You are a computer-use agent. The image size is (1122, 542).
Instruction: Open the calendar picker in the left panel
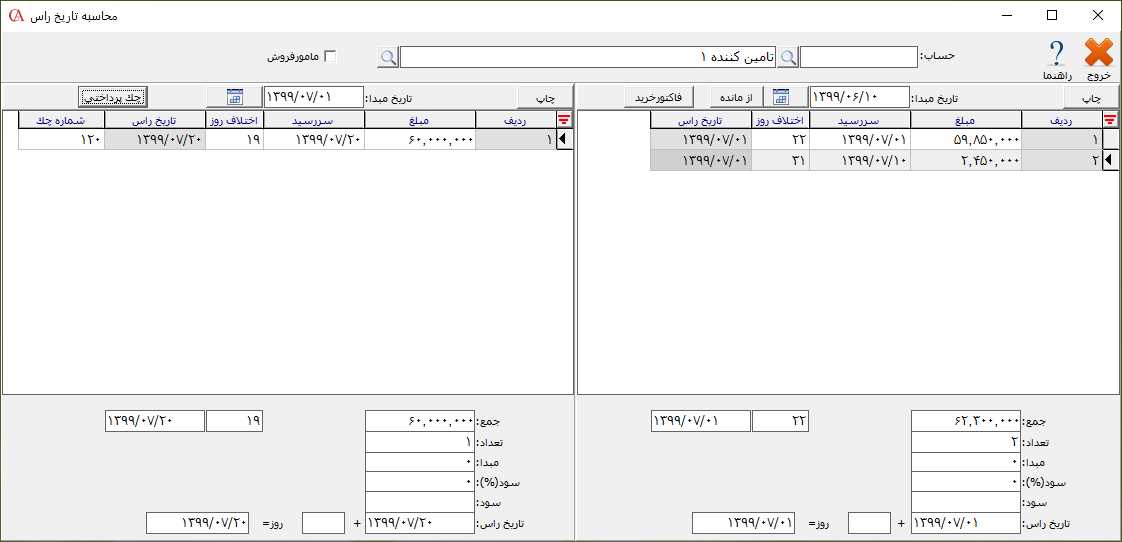(235, 97)
